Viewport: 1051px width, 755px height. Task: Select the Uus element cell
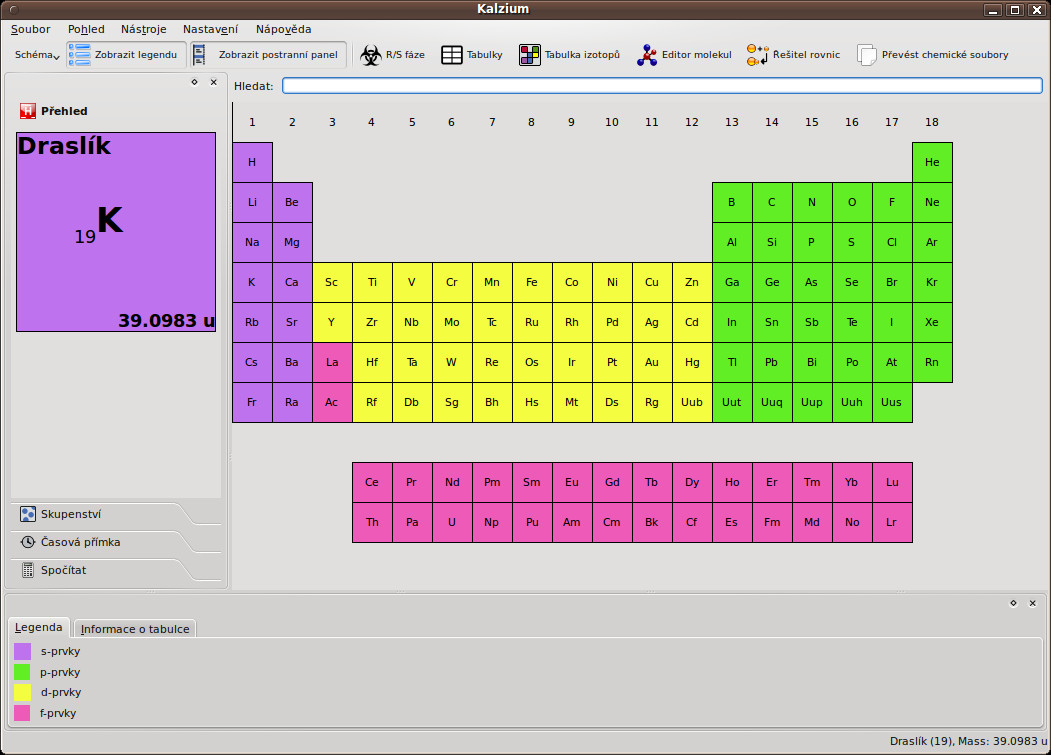coord(892,402)
